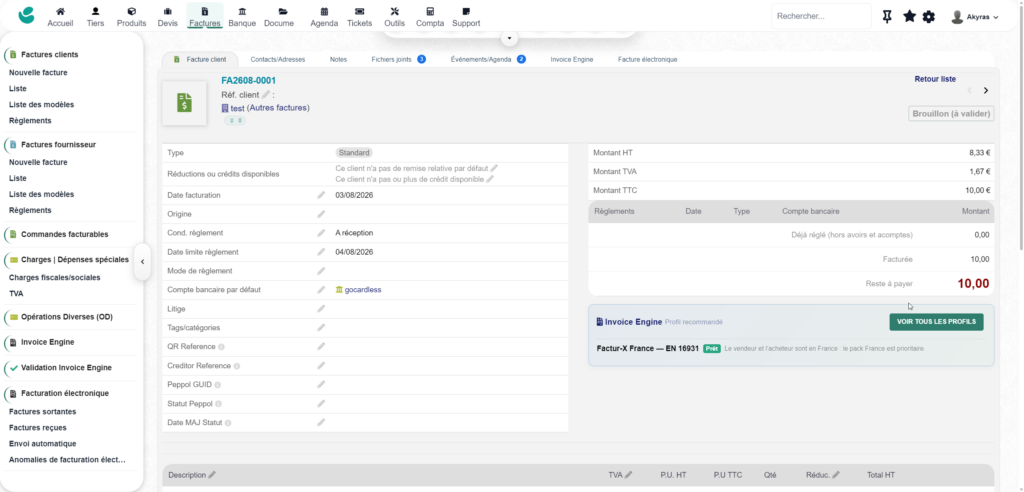Edit Compte bancaire par défaut pencil
The height and width of the screenshot is (492, 1024).
pos(321,290)
